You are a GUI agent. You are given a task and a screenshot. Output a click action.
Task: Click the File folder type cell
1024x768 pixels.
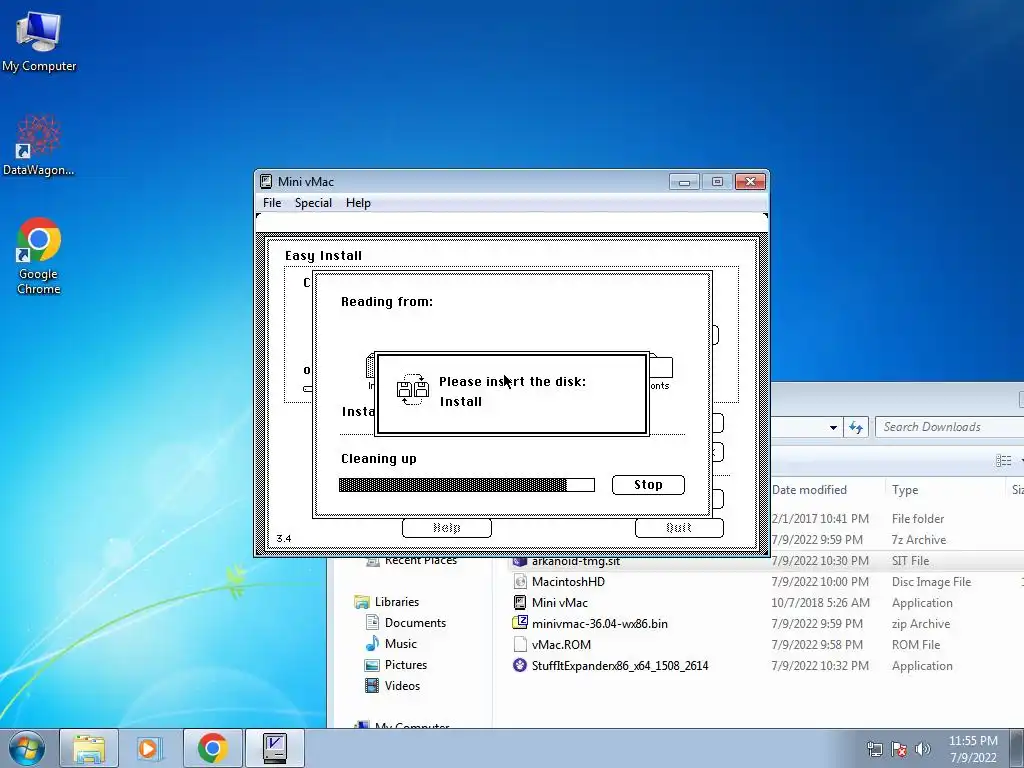click(918, 519)
